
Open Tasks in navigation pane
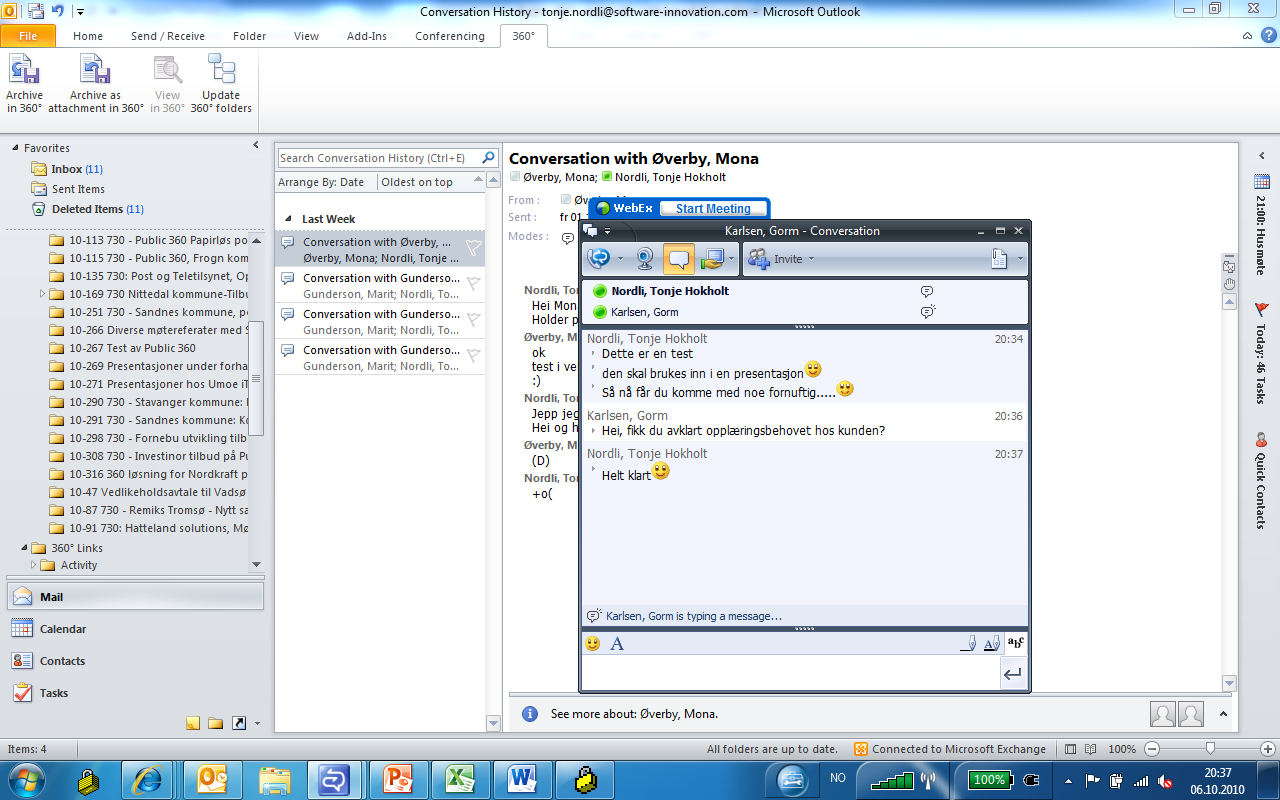[135, 693]
